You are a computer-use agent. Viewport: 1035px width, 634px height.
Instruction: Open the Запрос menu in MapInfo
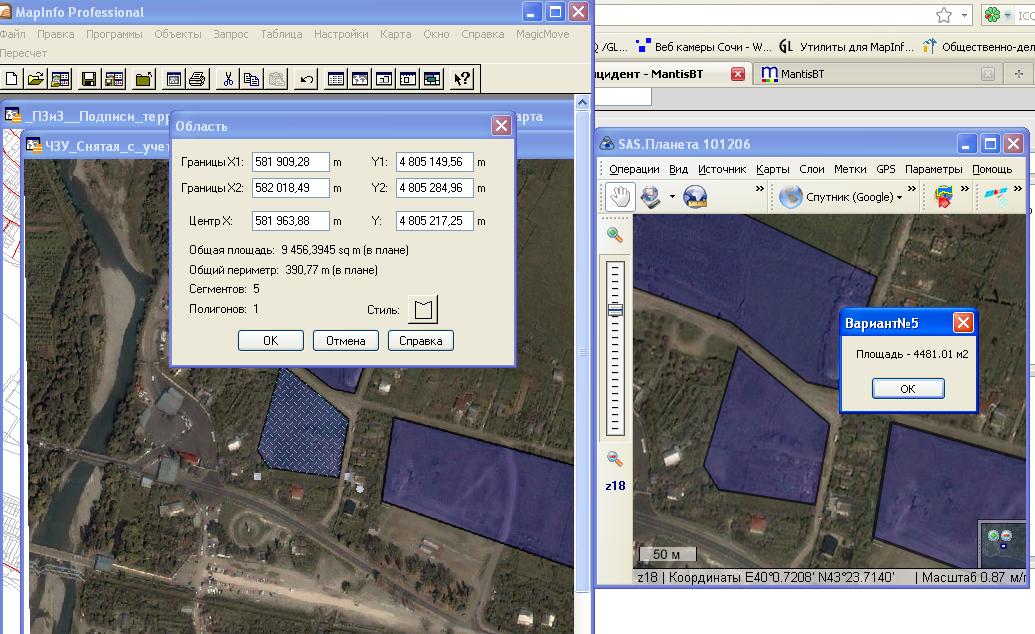click(x=230, y=34)
